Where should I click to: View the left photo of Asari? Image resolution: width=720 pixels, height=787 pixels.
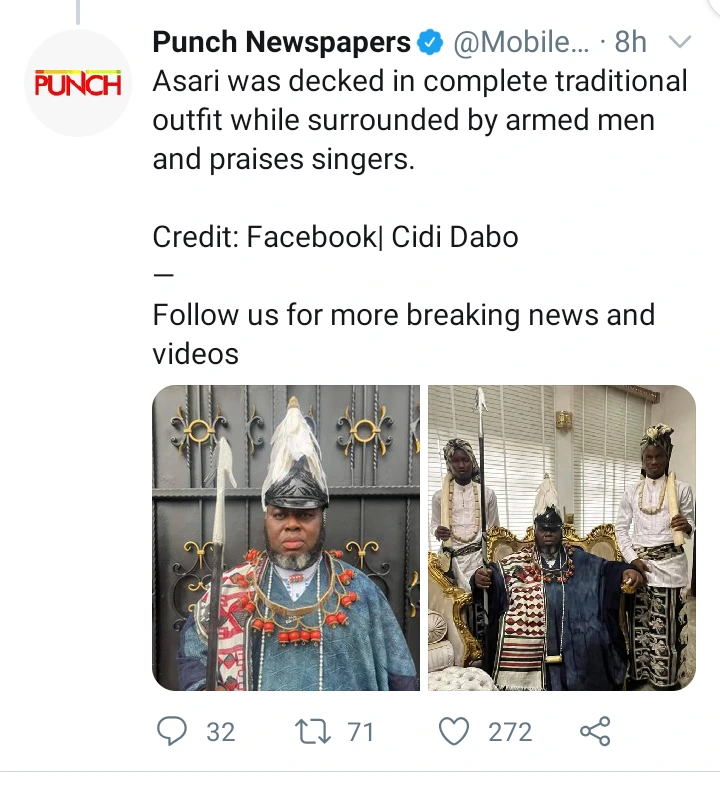click(x=286, y=538)
